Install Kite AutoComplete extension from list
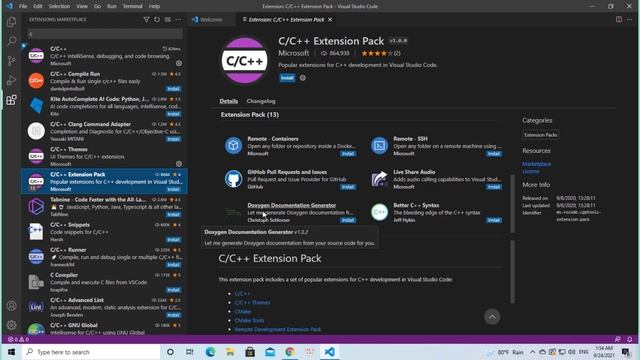Viewport: 640px width, 360px height. [x=173, y=114]
